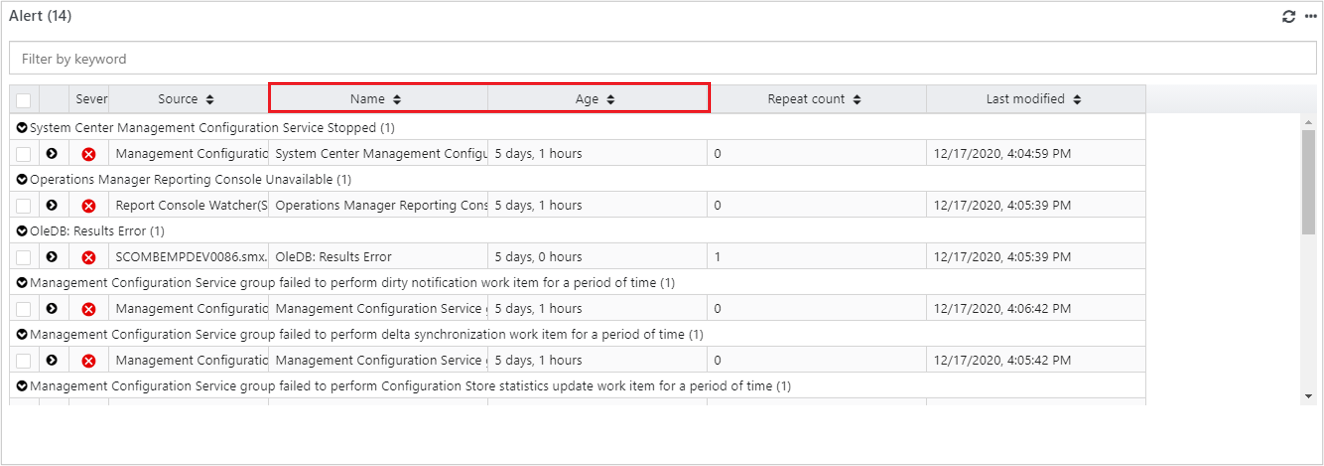Image resolution: width=1324 pixels, height=466 pixels.
Task: Sort alerts by Repeat count arrows
Action: point(857,99)
